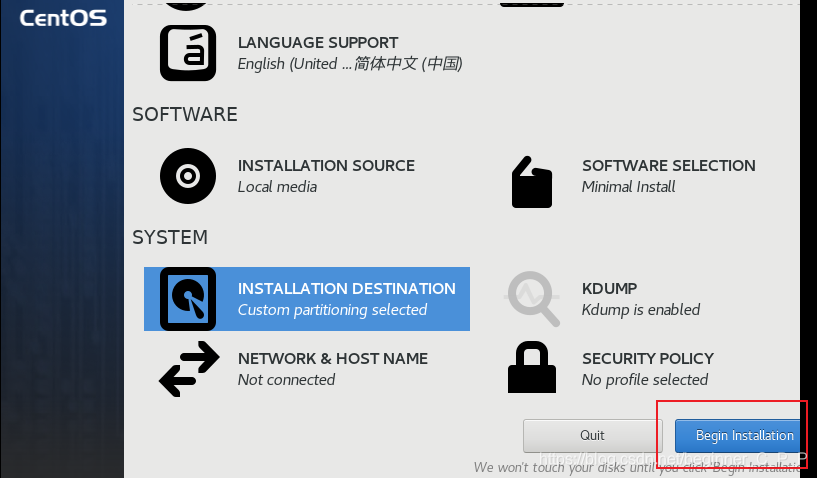Select INSTALLATION SOURCE title text
The height and width of the screenshot is (478, 817).
pos(326,166)
